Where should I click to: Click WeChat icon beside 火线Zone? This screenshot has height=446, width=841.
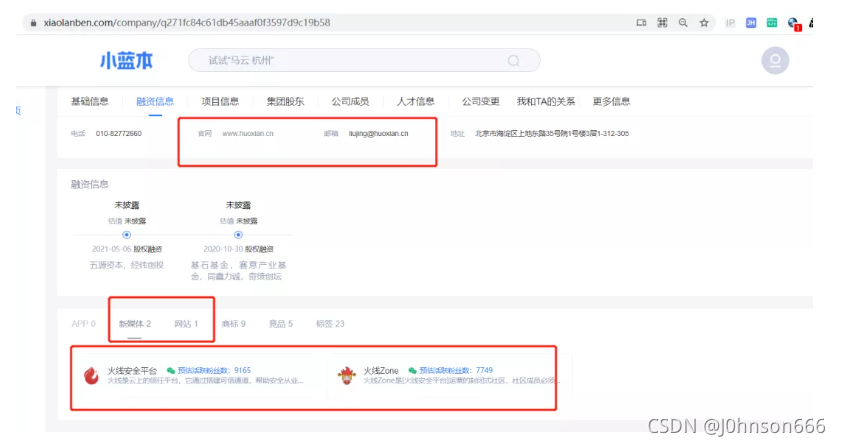(x=412, y=370)
